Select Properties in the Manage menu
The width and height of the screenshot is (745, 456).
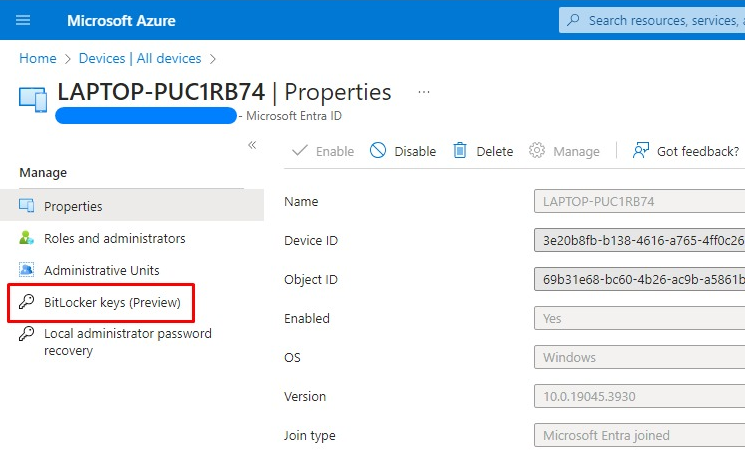(x=132, y=206)
